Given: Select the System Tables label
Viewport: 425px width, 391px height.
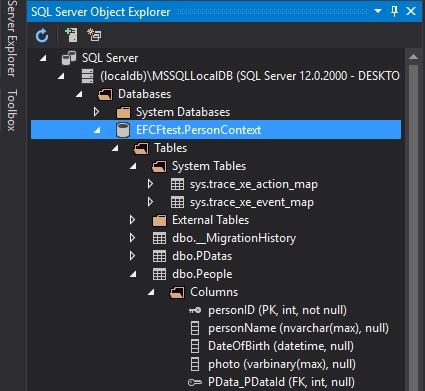Looking at the screenshot, I should pos(209,166).
